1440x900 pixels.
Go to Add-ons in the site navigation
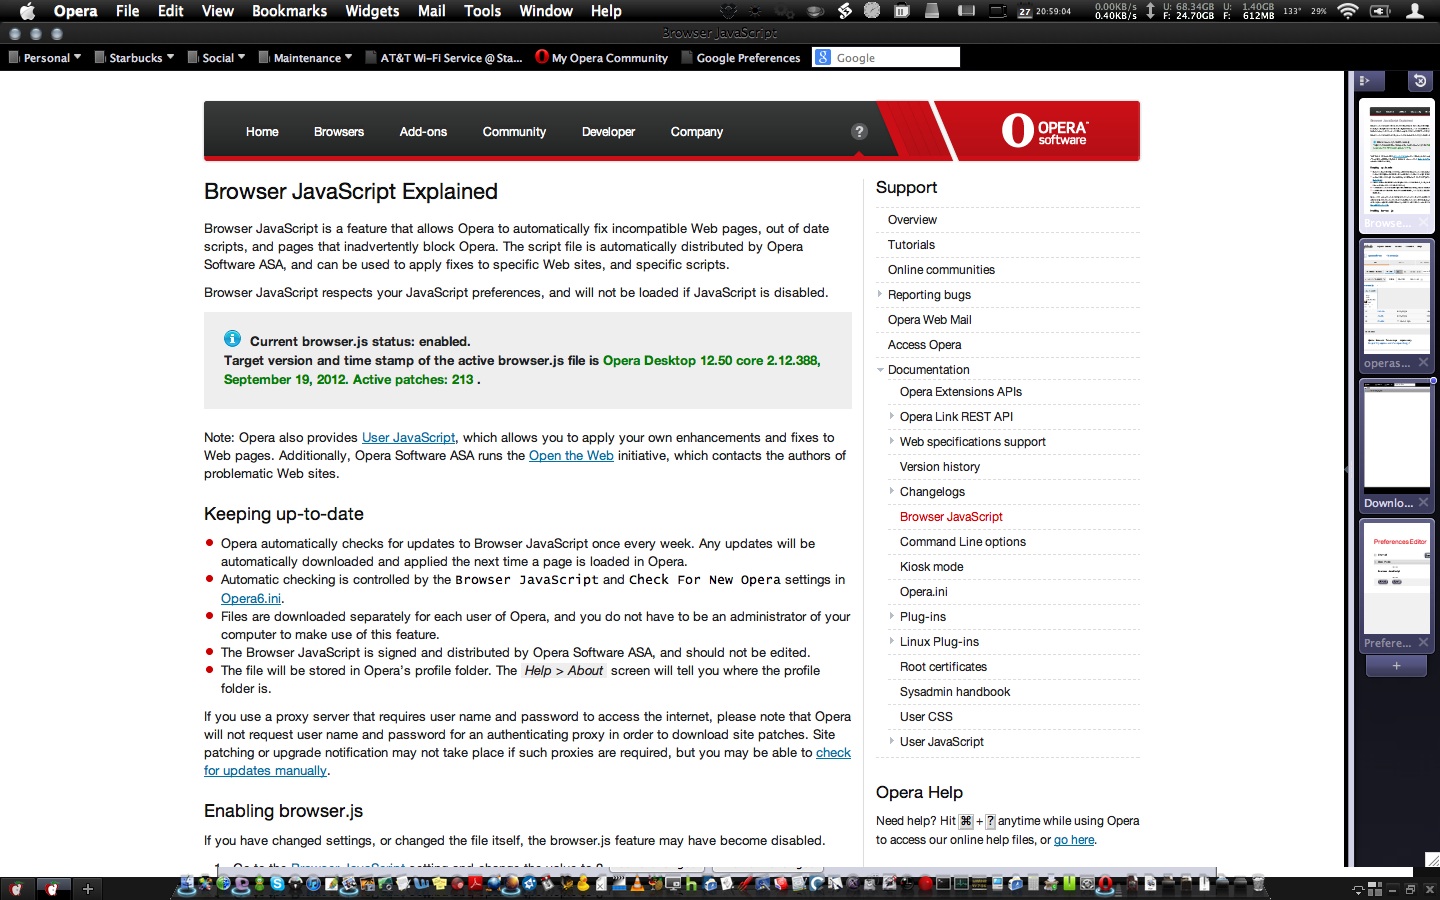pyautogui.click(x=423, y=132)
